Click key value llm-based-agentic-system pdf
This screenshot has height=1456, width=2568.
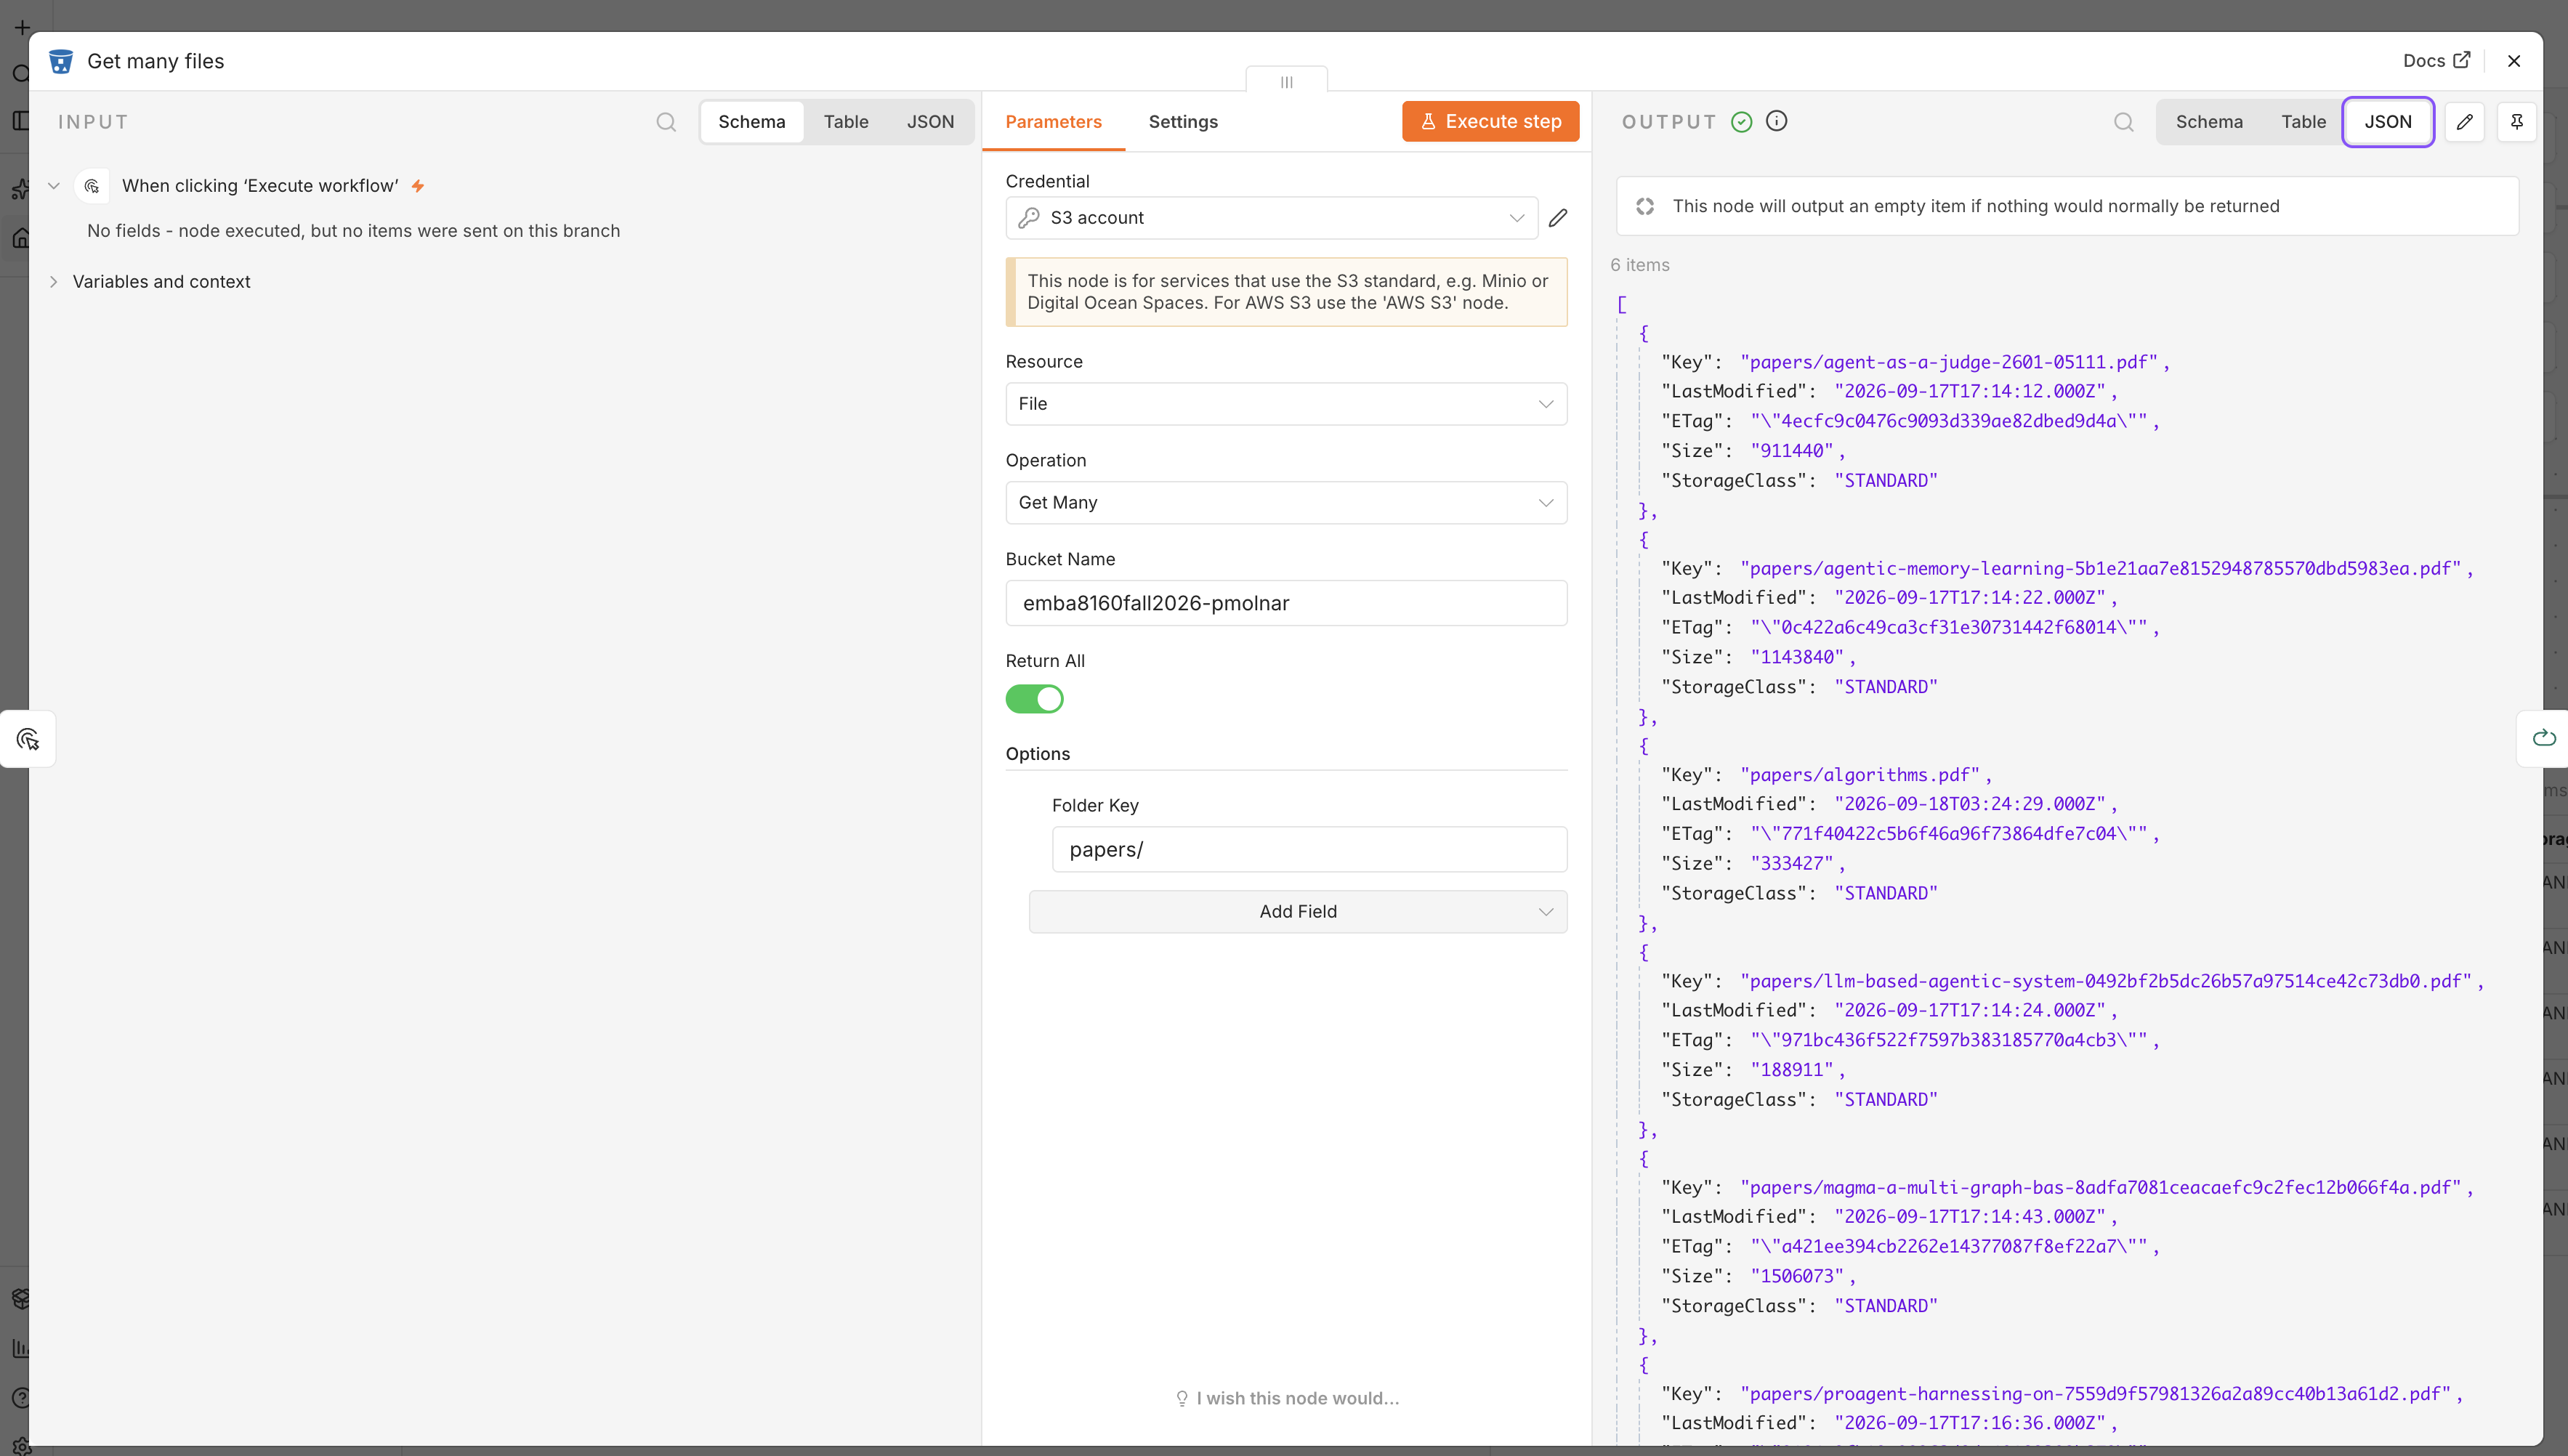pyautogui.click(x=2105, y=981)
